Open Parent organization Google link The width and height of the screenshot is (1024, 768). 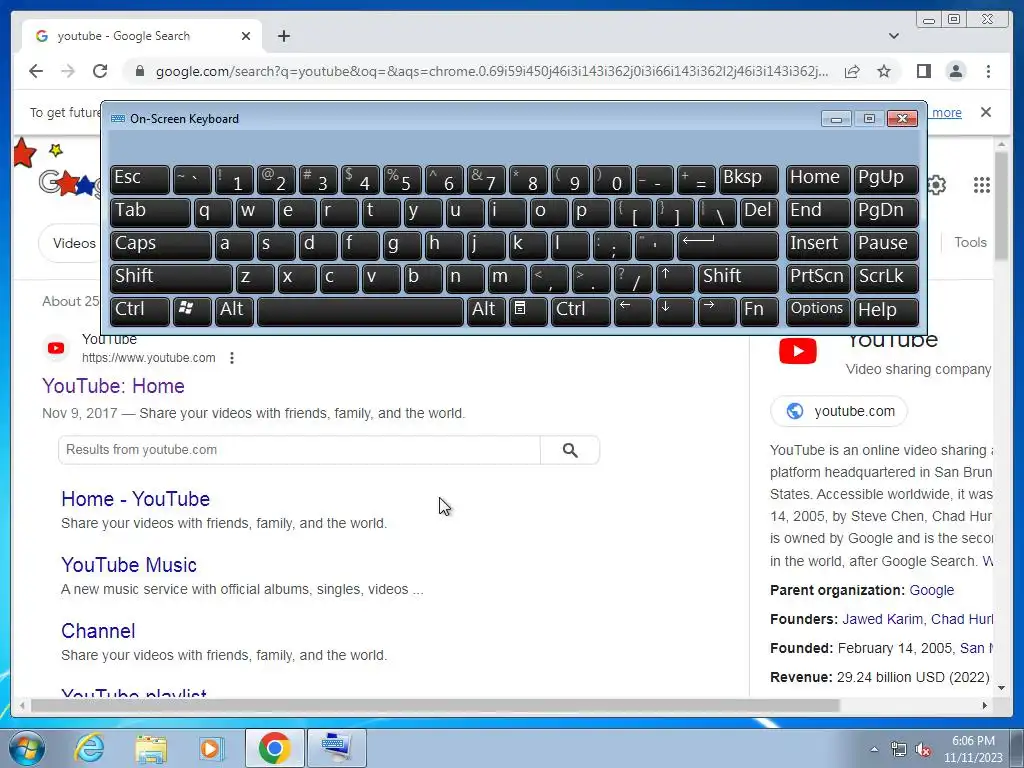click(x=931, y=590)
